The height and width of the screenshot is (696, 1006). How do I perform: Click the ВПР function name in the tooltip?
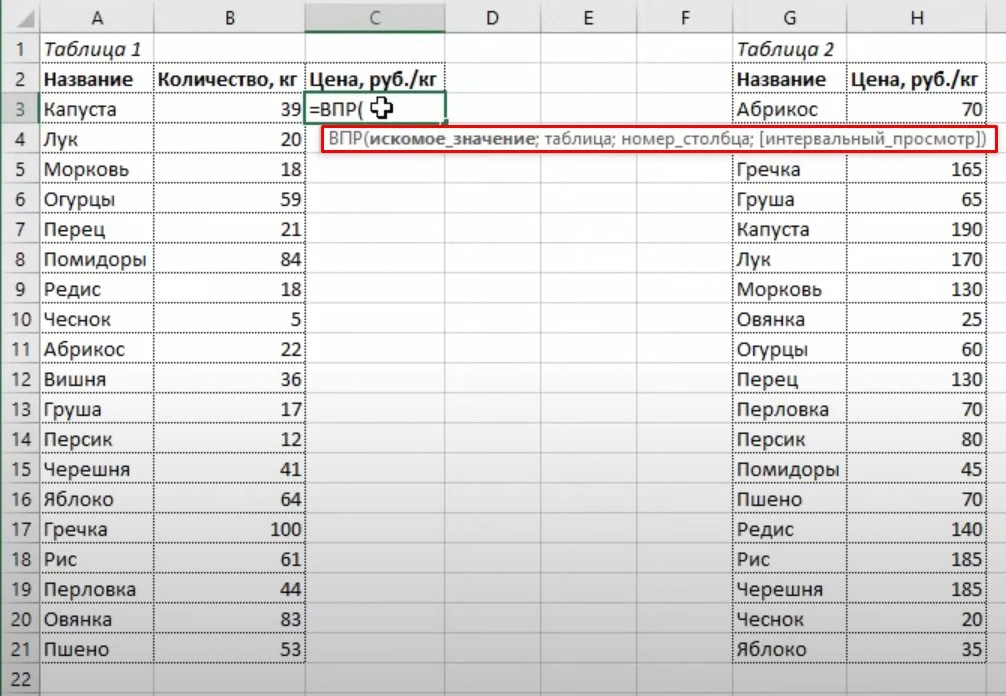[x=346, y=140]
